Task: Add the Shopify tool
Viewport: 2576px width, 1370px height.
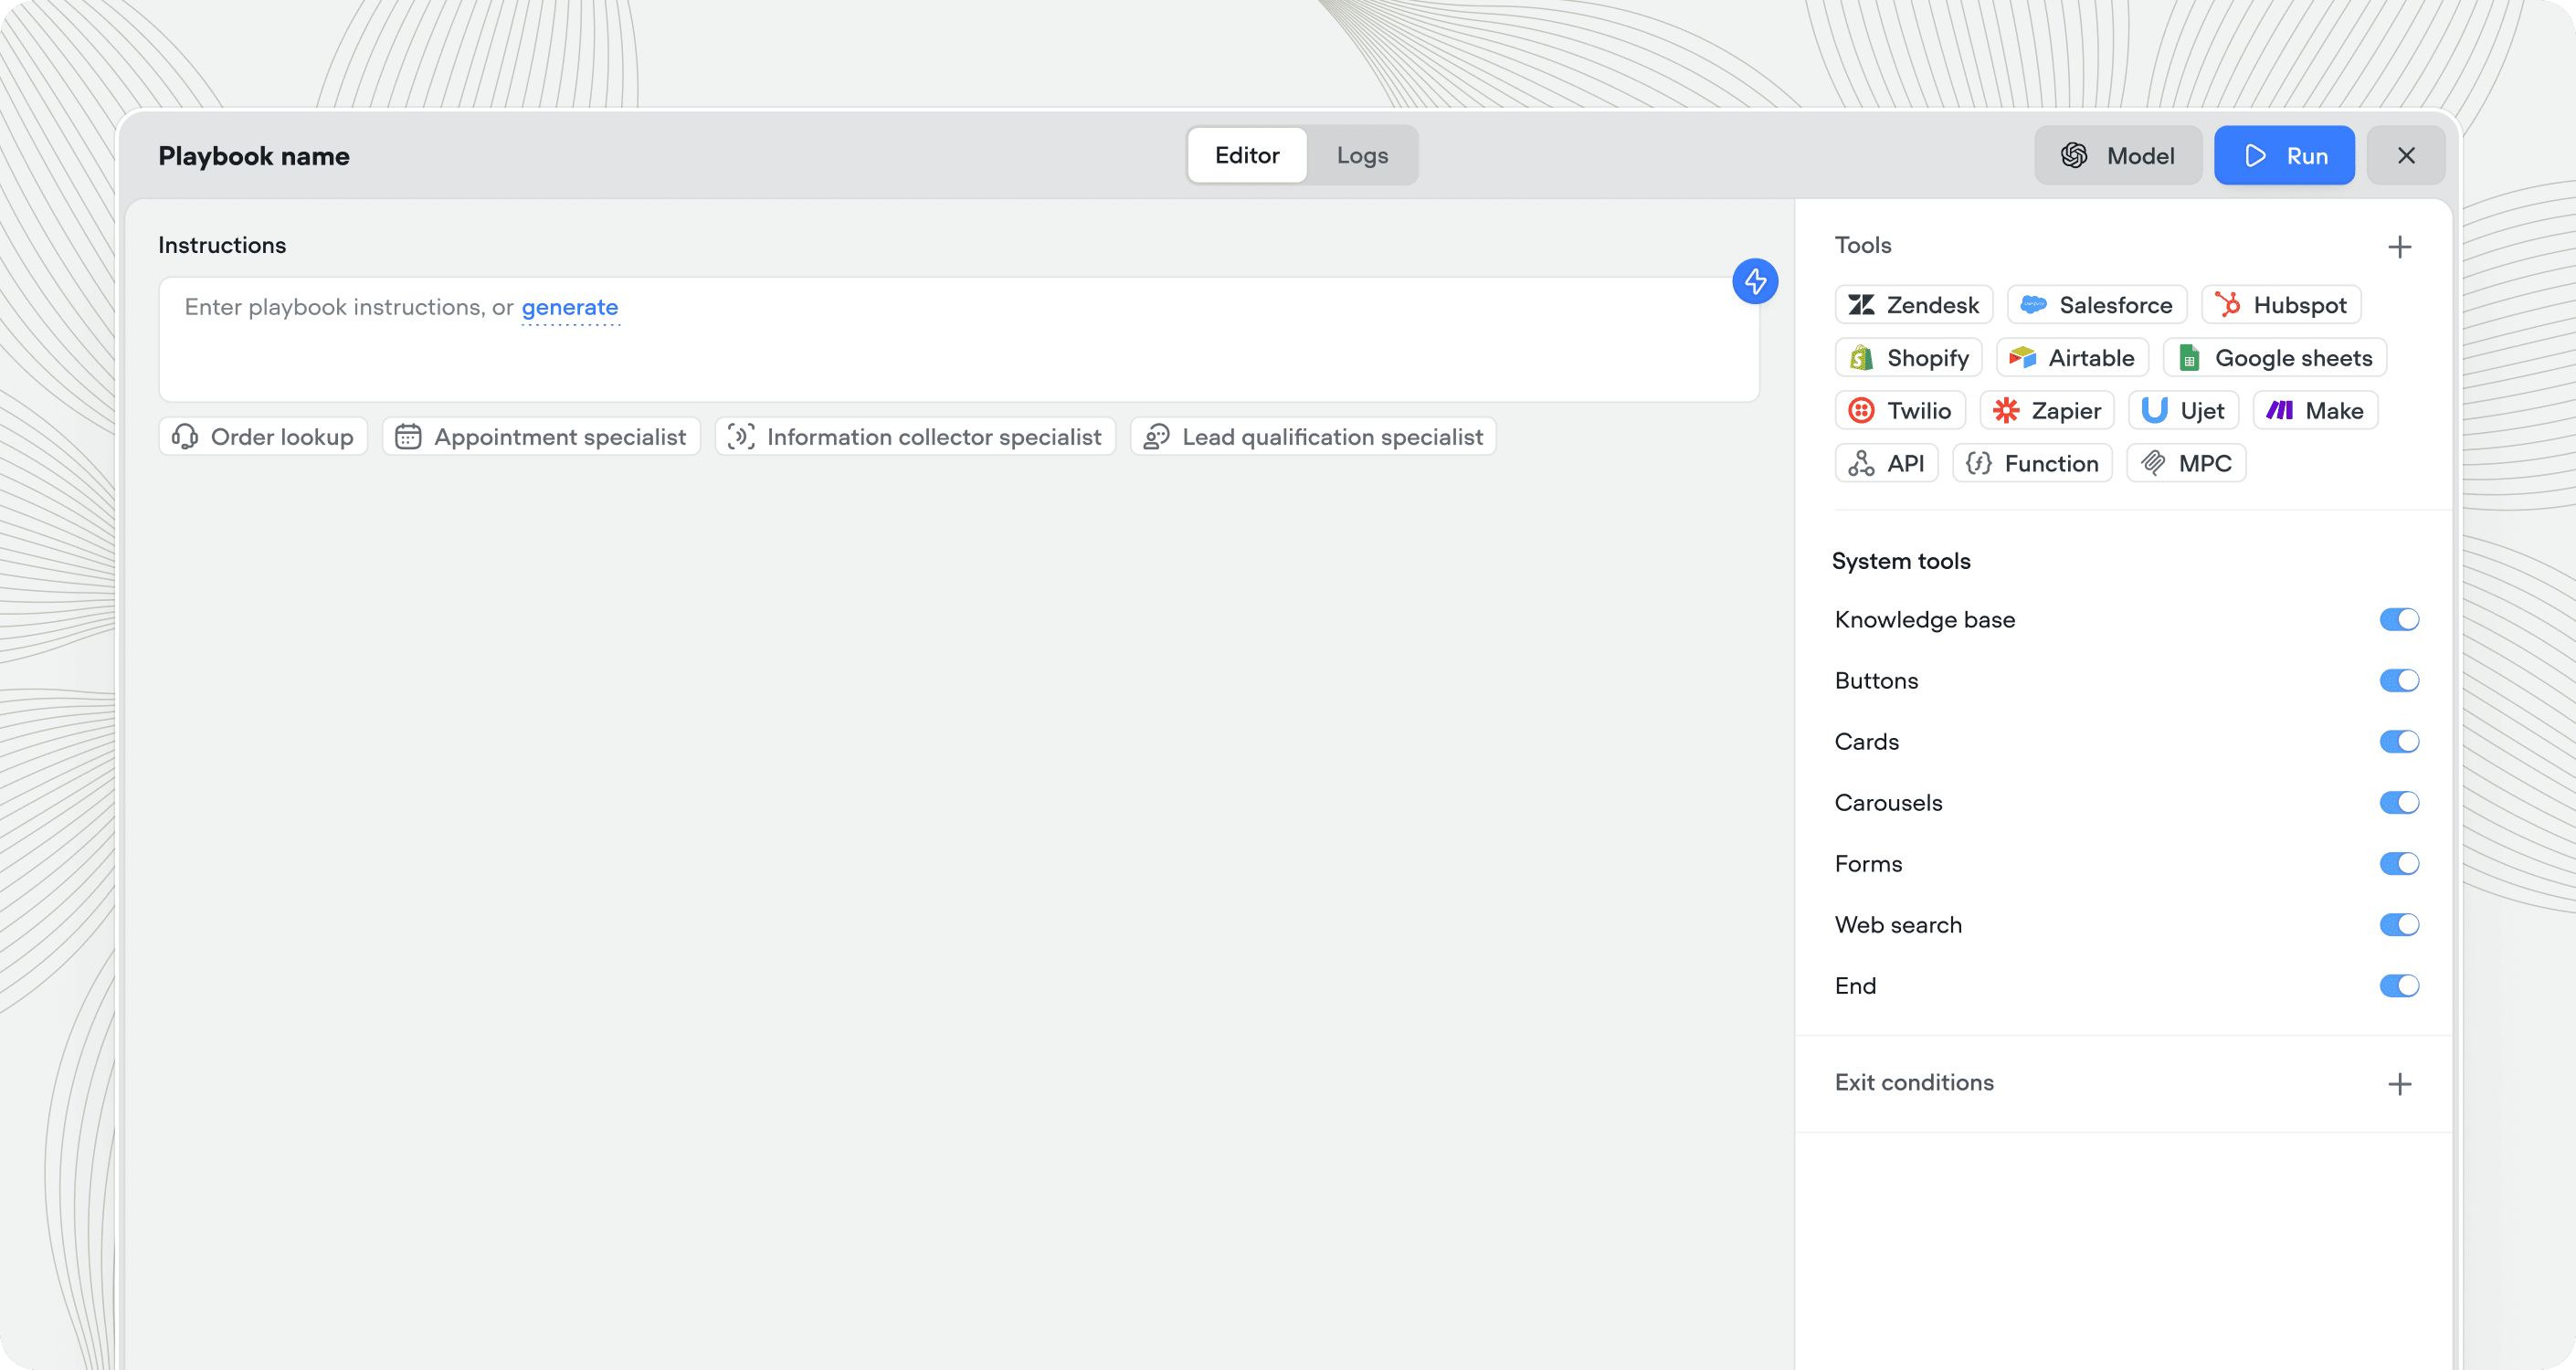Action: point(1908,358)
